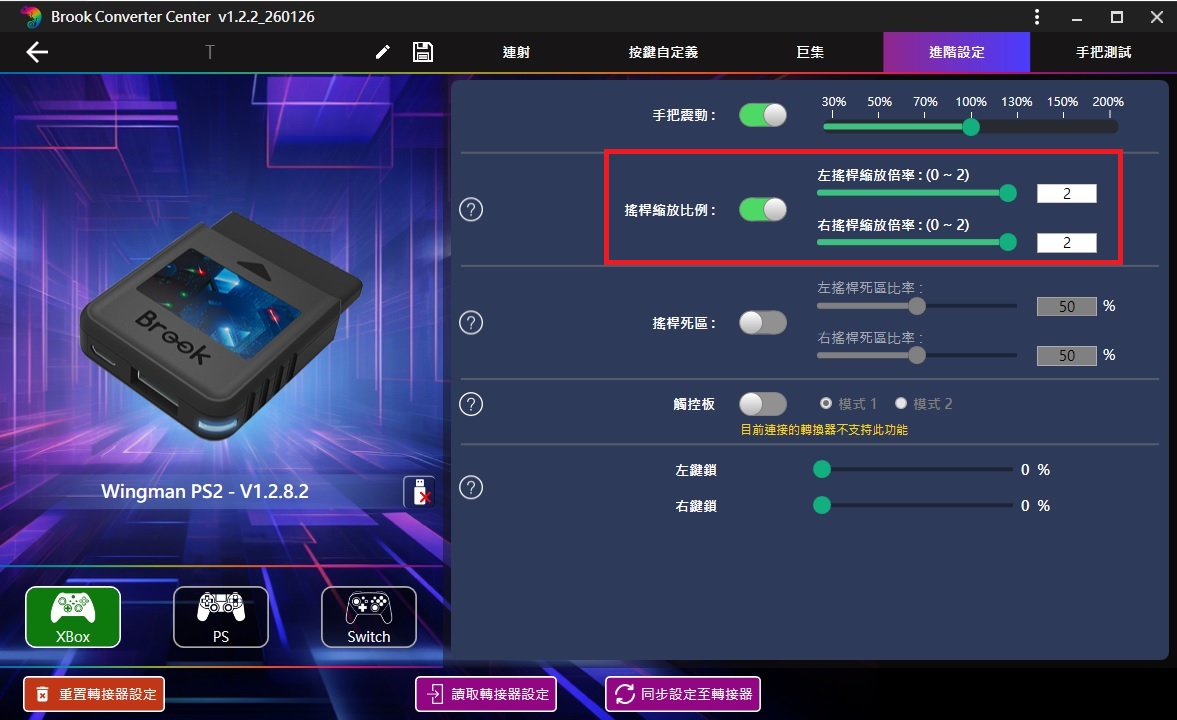Click the help icon beside 觸控板
The width and height of the screenshot is (1177, 720).
[x=471, y=404]
